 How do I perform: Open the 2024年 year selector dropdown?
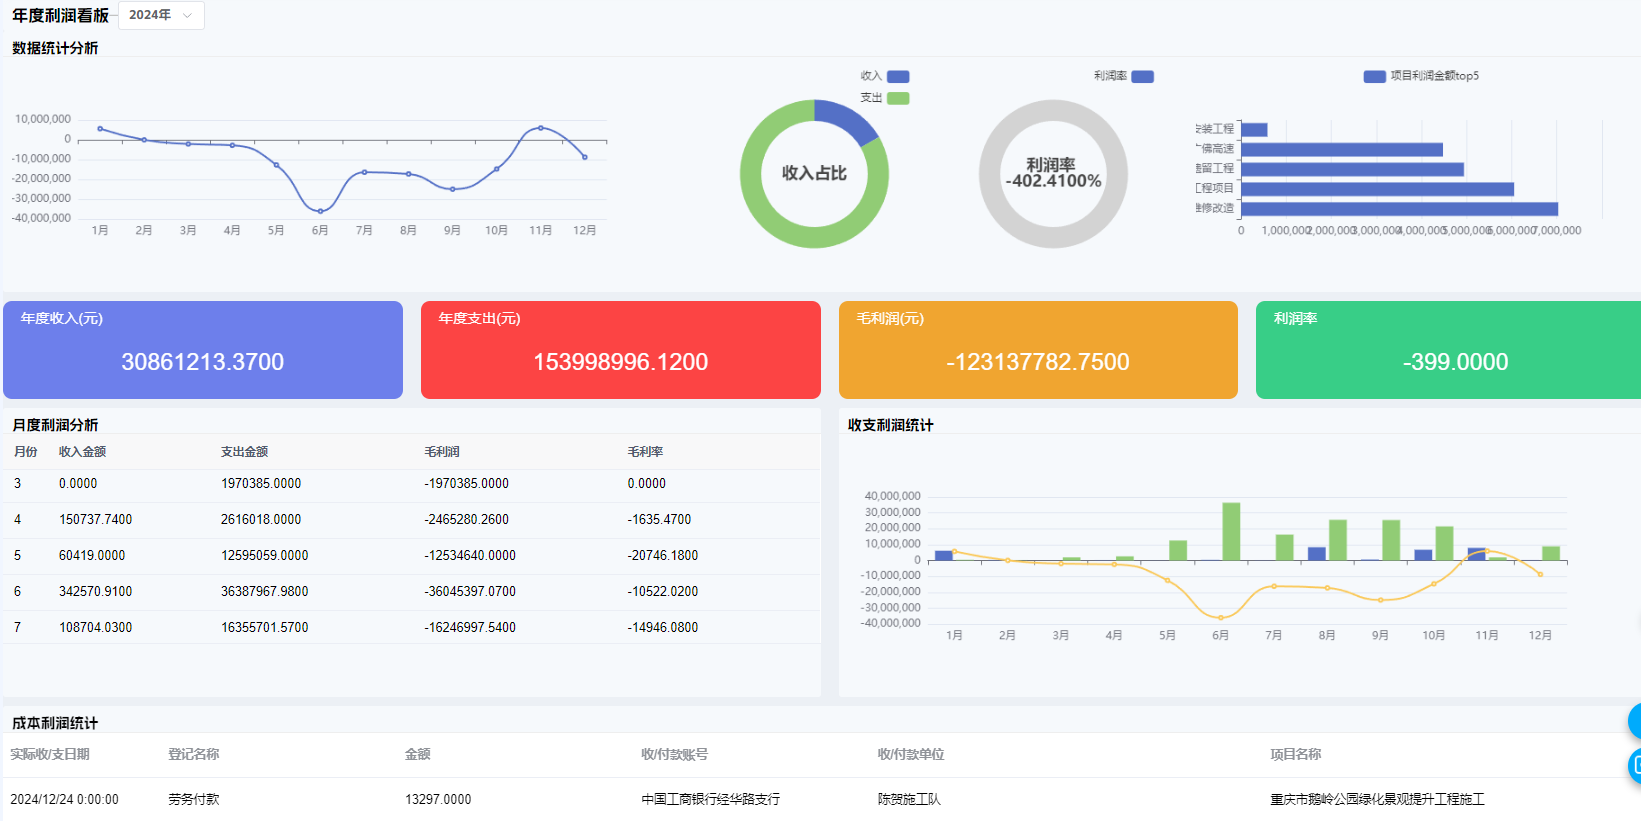point(160,15)
